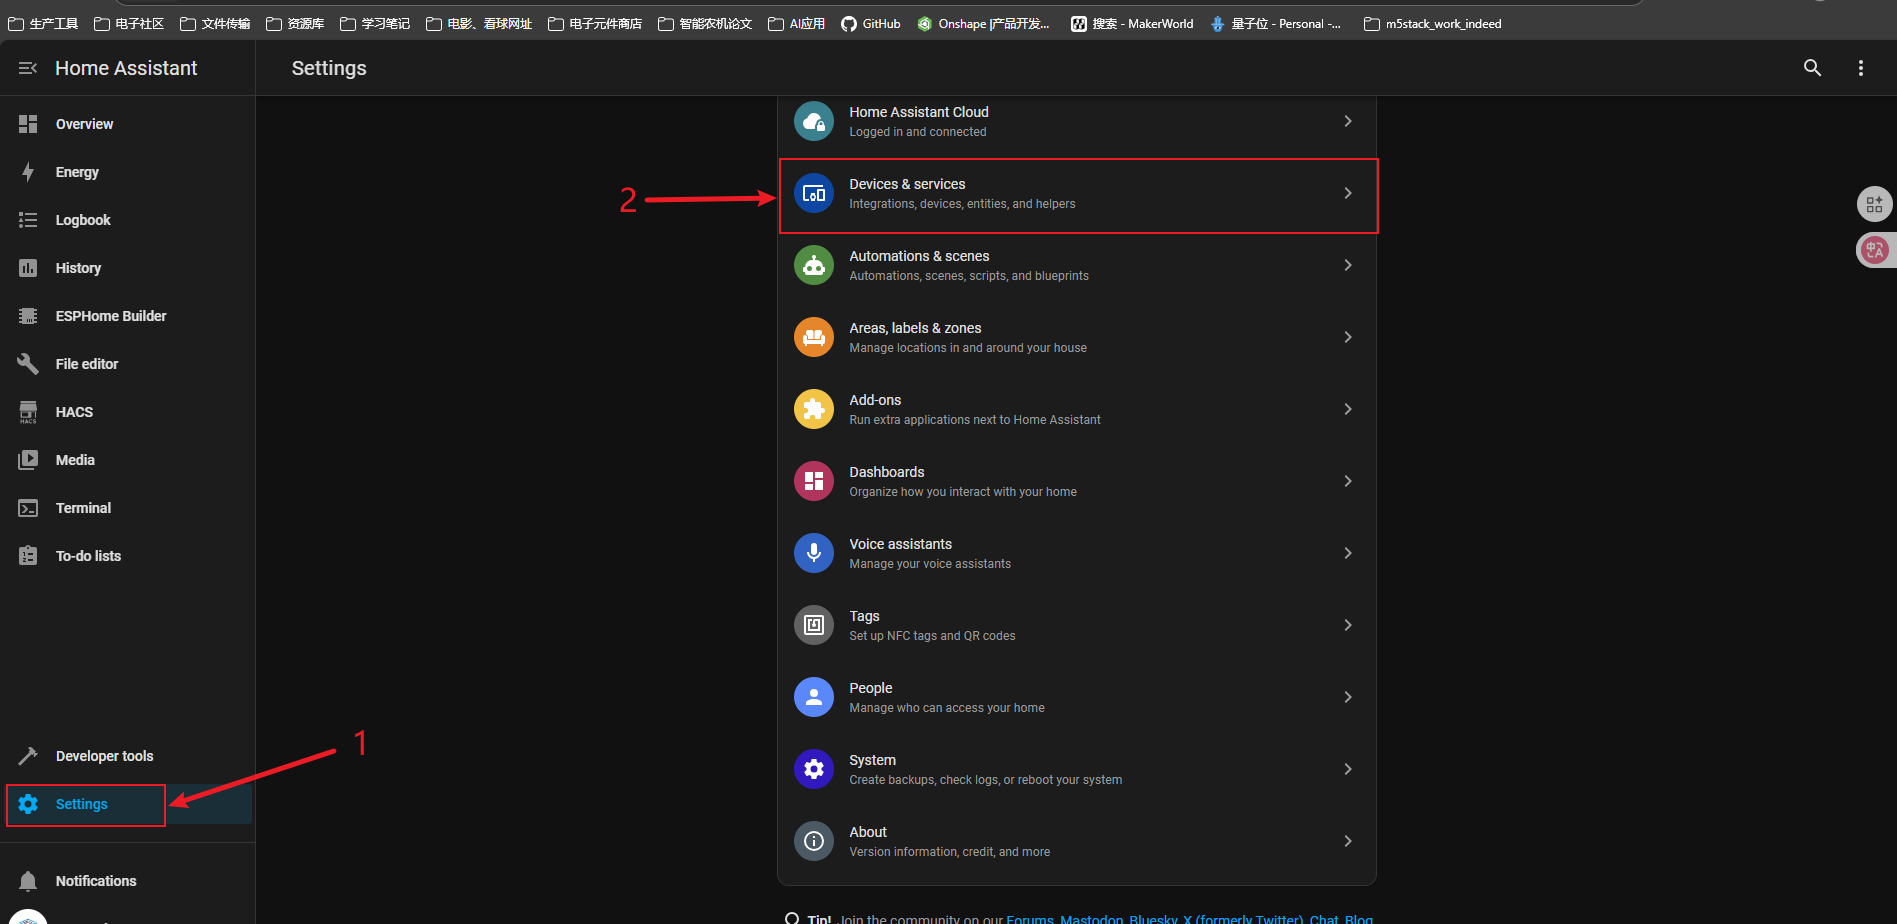Click the History chart icon
The width and height of the screenshot is (1897, 924).
click(x=28, y=268)
